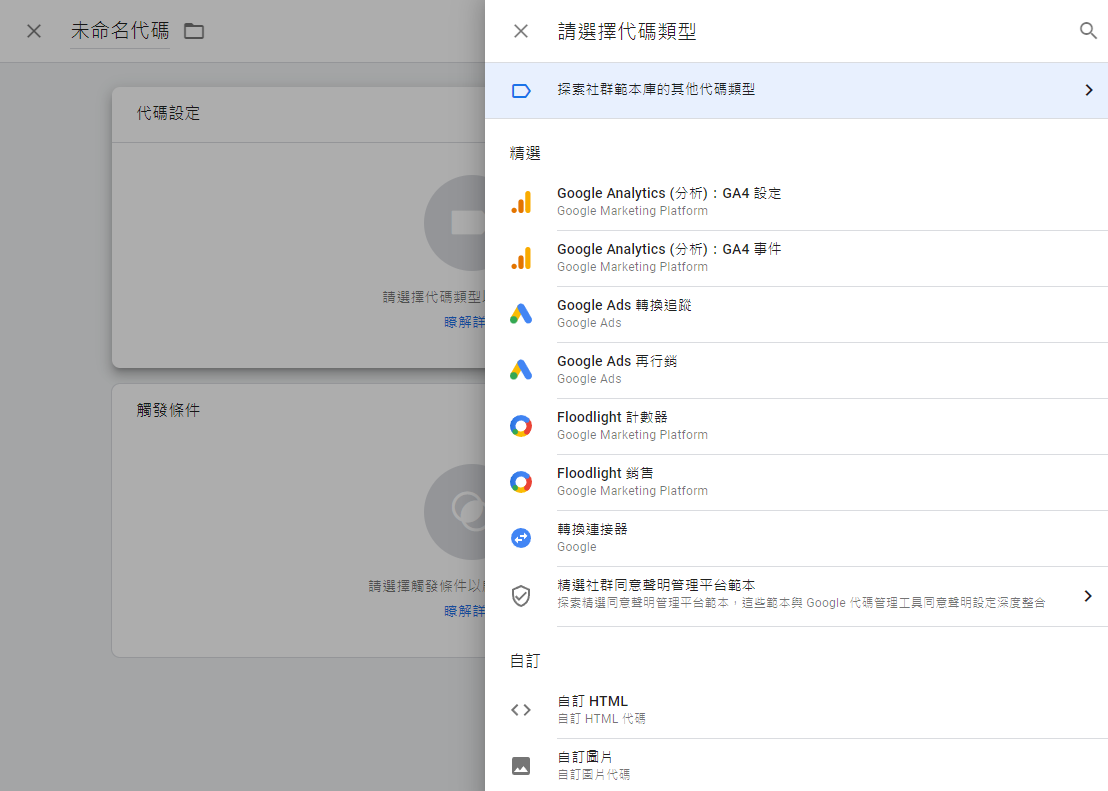Image resolution: width=1108 pixels, height=791 pixels.
Task: Click the Floodlight 銷售 icon
Action: coord(521,482)
